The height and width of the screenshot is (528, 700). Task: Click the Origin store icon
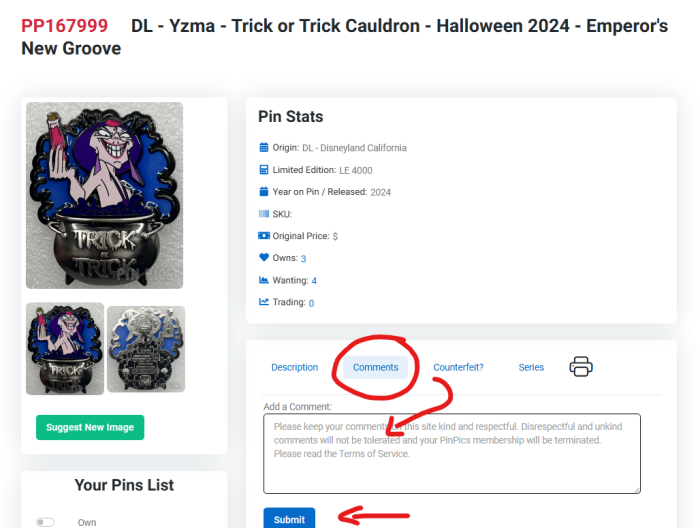pyautogui.click(x=264, y=148)
